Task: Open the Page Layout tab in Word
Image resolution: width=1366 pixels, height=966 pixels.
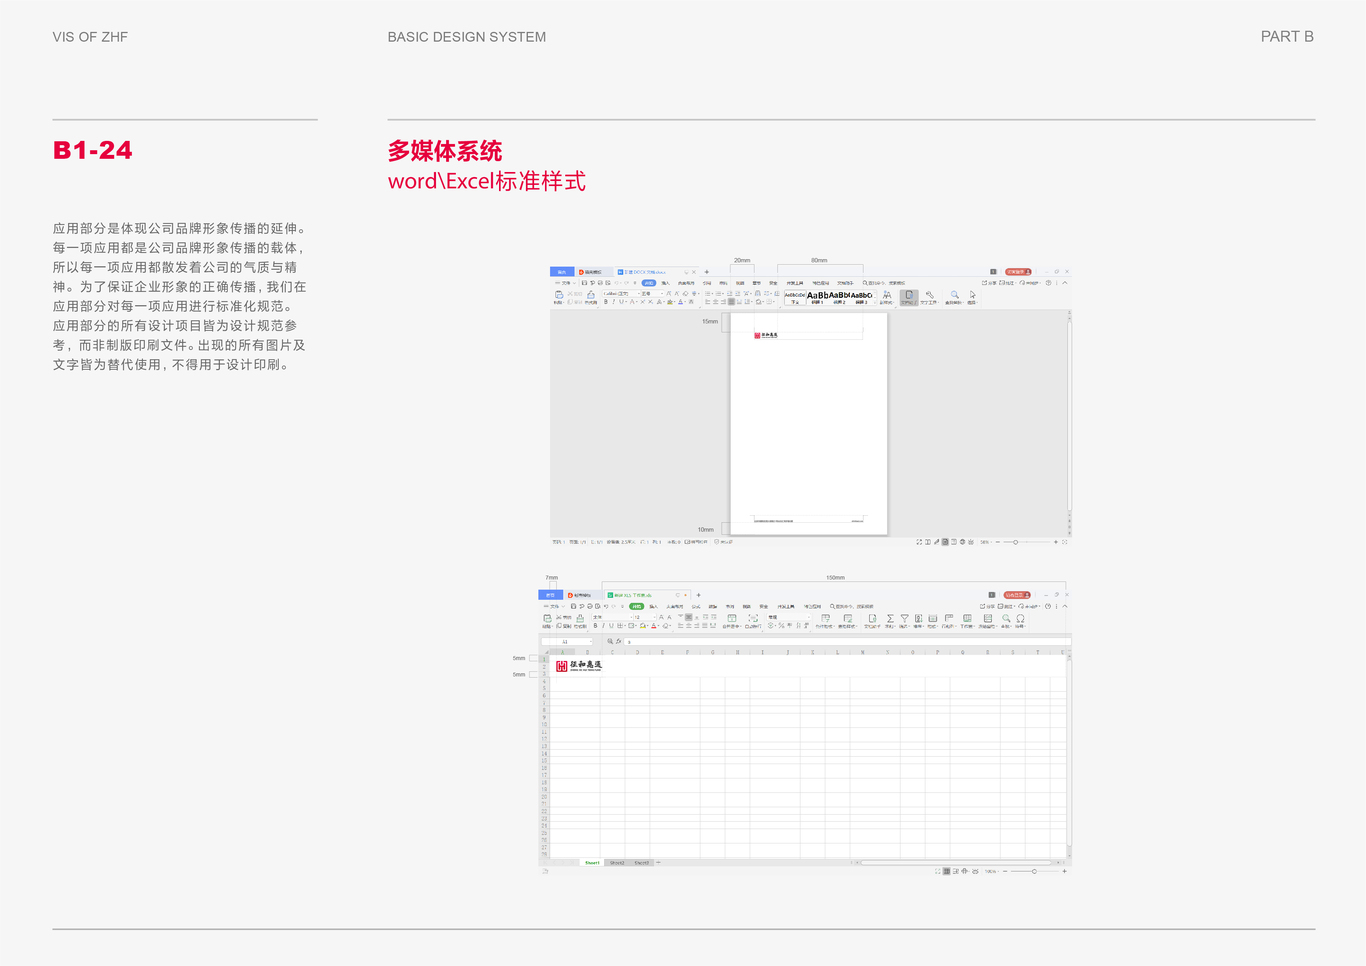Action: click(x=686, y=283)
